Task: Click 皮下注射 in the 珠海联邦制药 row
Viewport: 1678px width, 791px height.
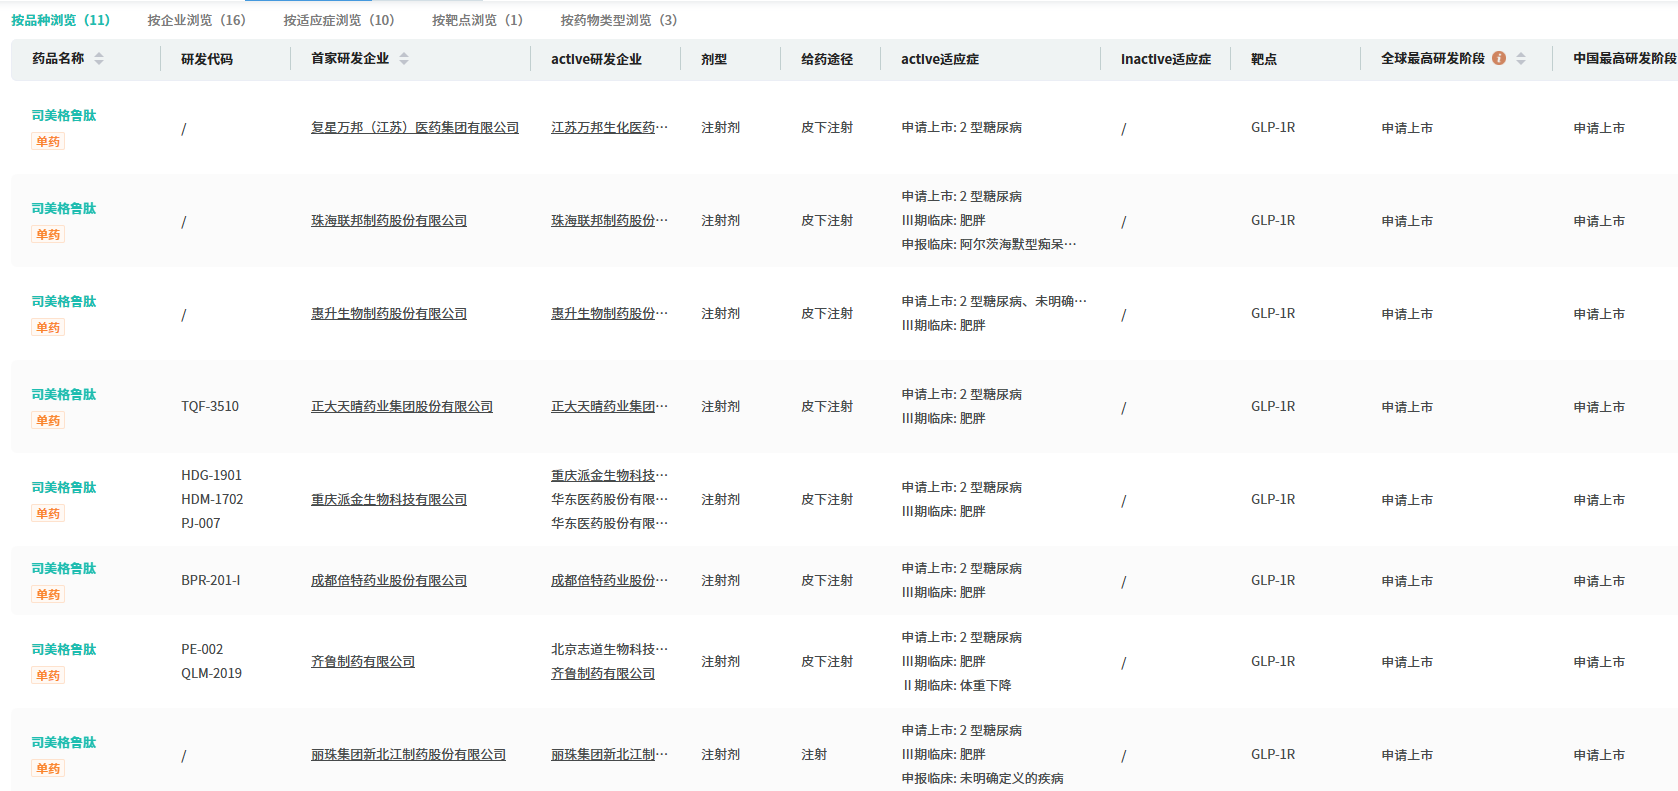Action: (x=827, y=221)
